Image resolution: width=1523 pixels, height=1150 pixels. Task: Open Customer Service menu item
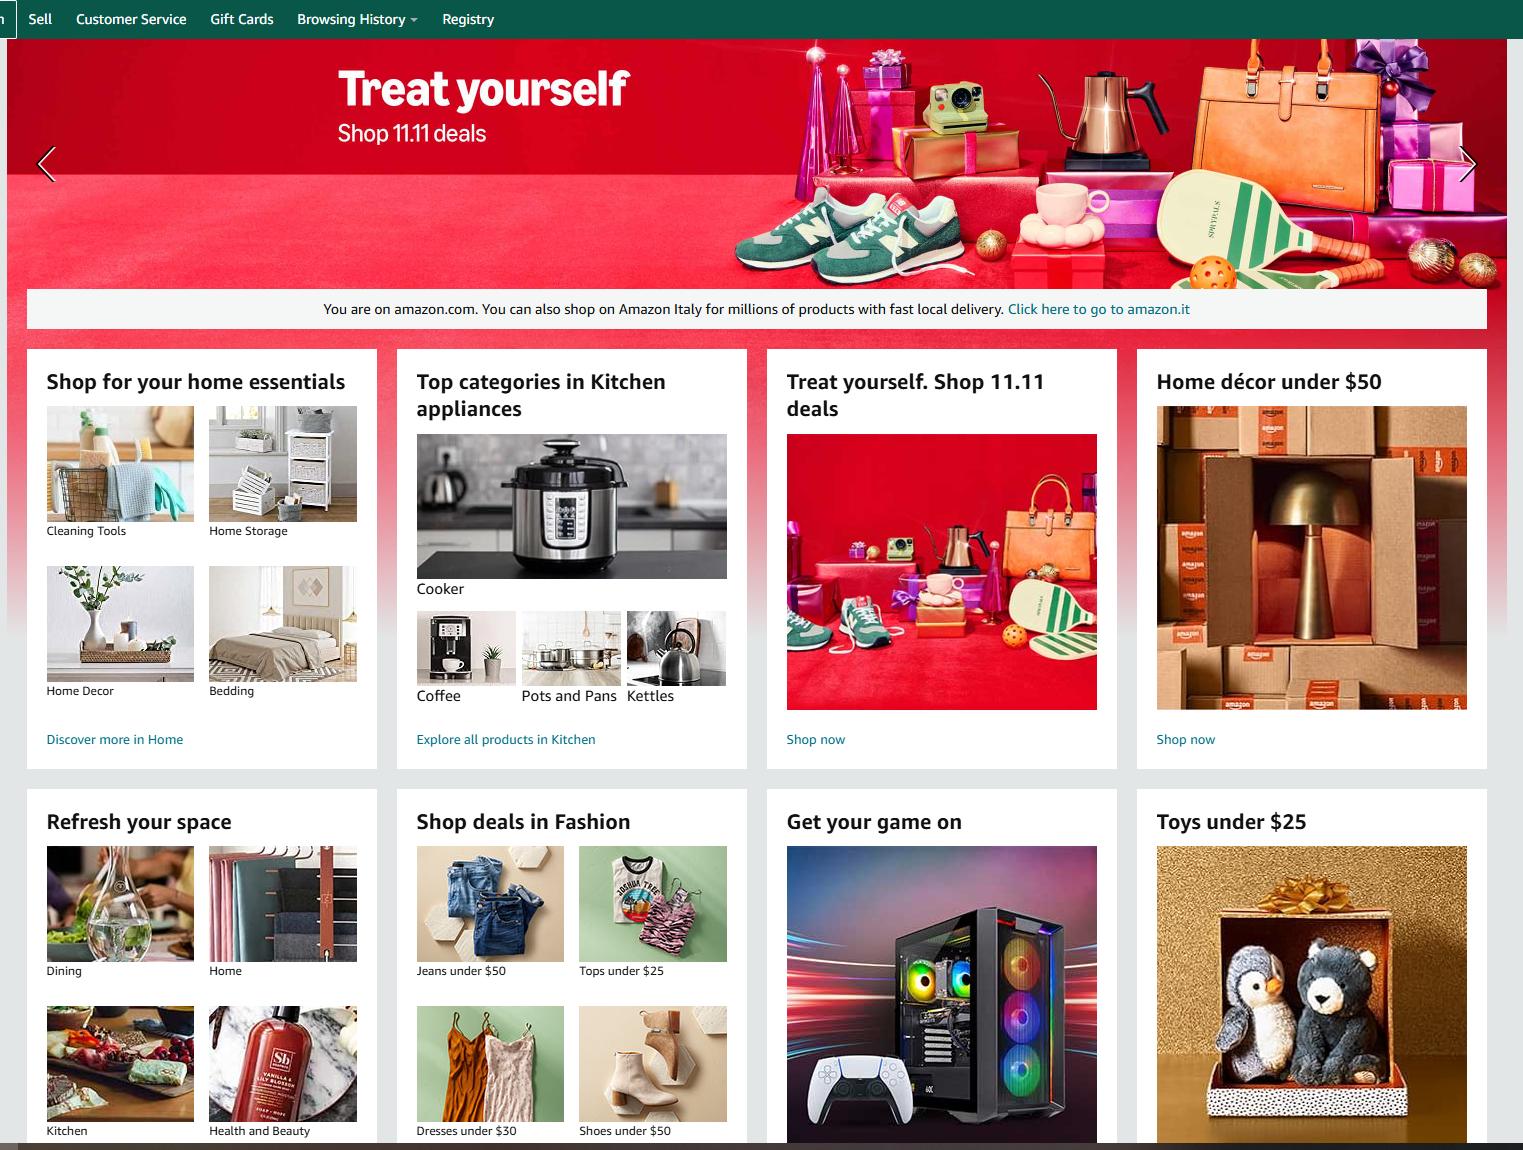click(131, 19)
